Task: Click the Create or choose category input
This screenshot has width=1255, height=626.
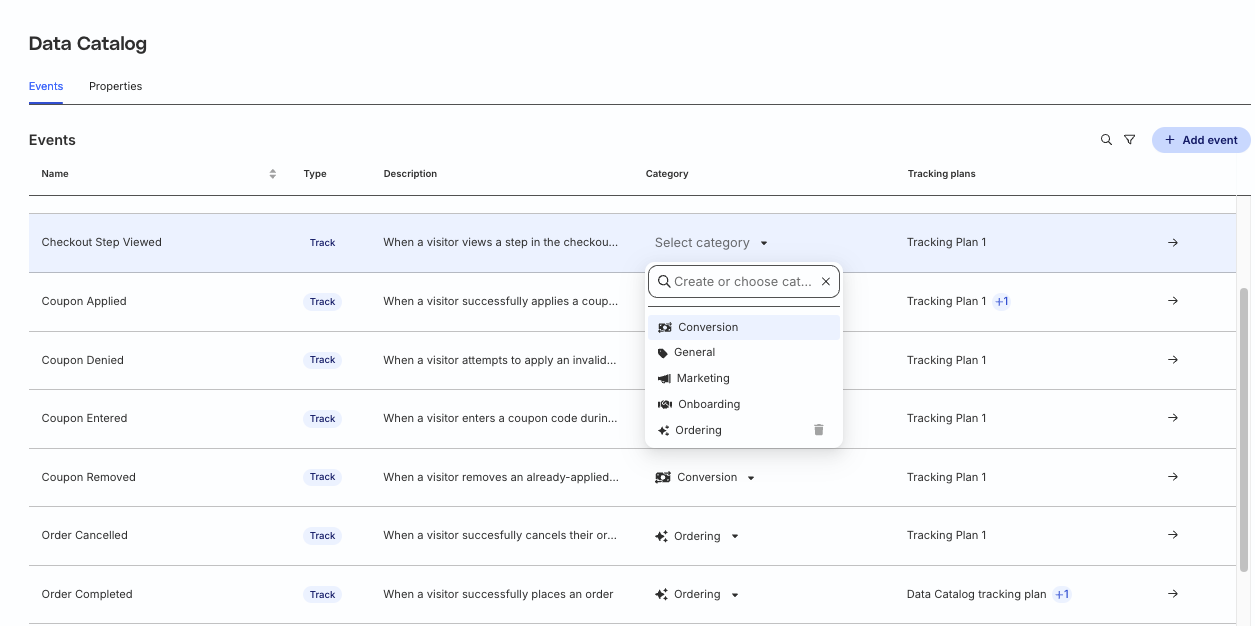Action: [x=743, y=282]
